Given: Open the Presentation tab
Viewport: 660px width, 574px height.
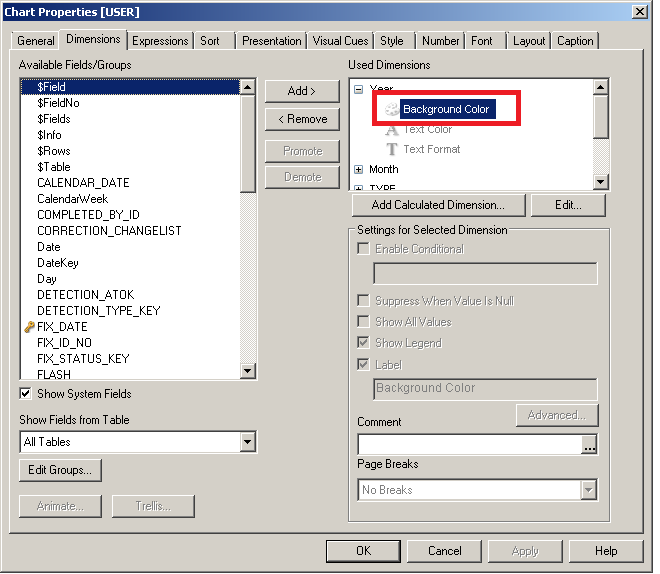Looking at the screenshot, I should tap(271, 41).
